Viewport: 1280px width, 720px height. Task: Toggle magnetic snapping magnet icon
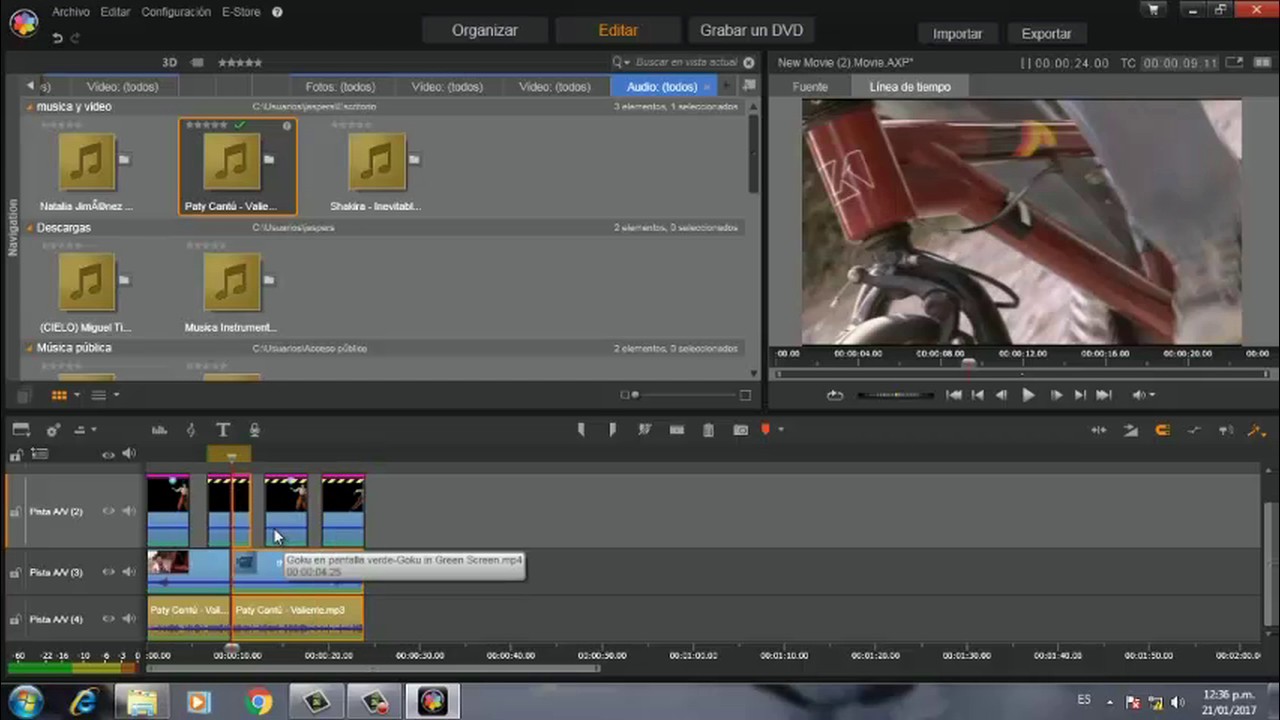1163,430
